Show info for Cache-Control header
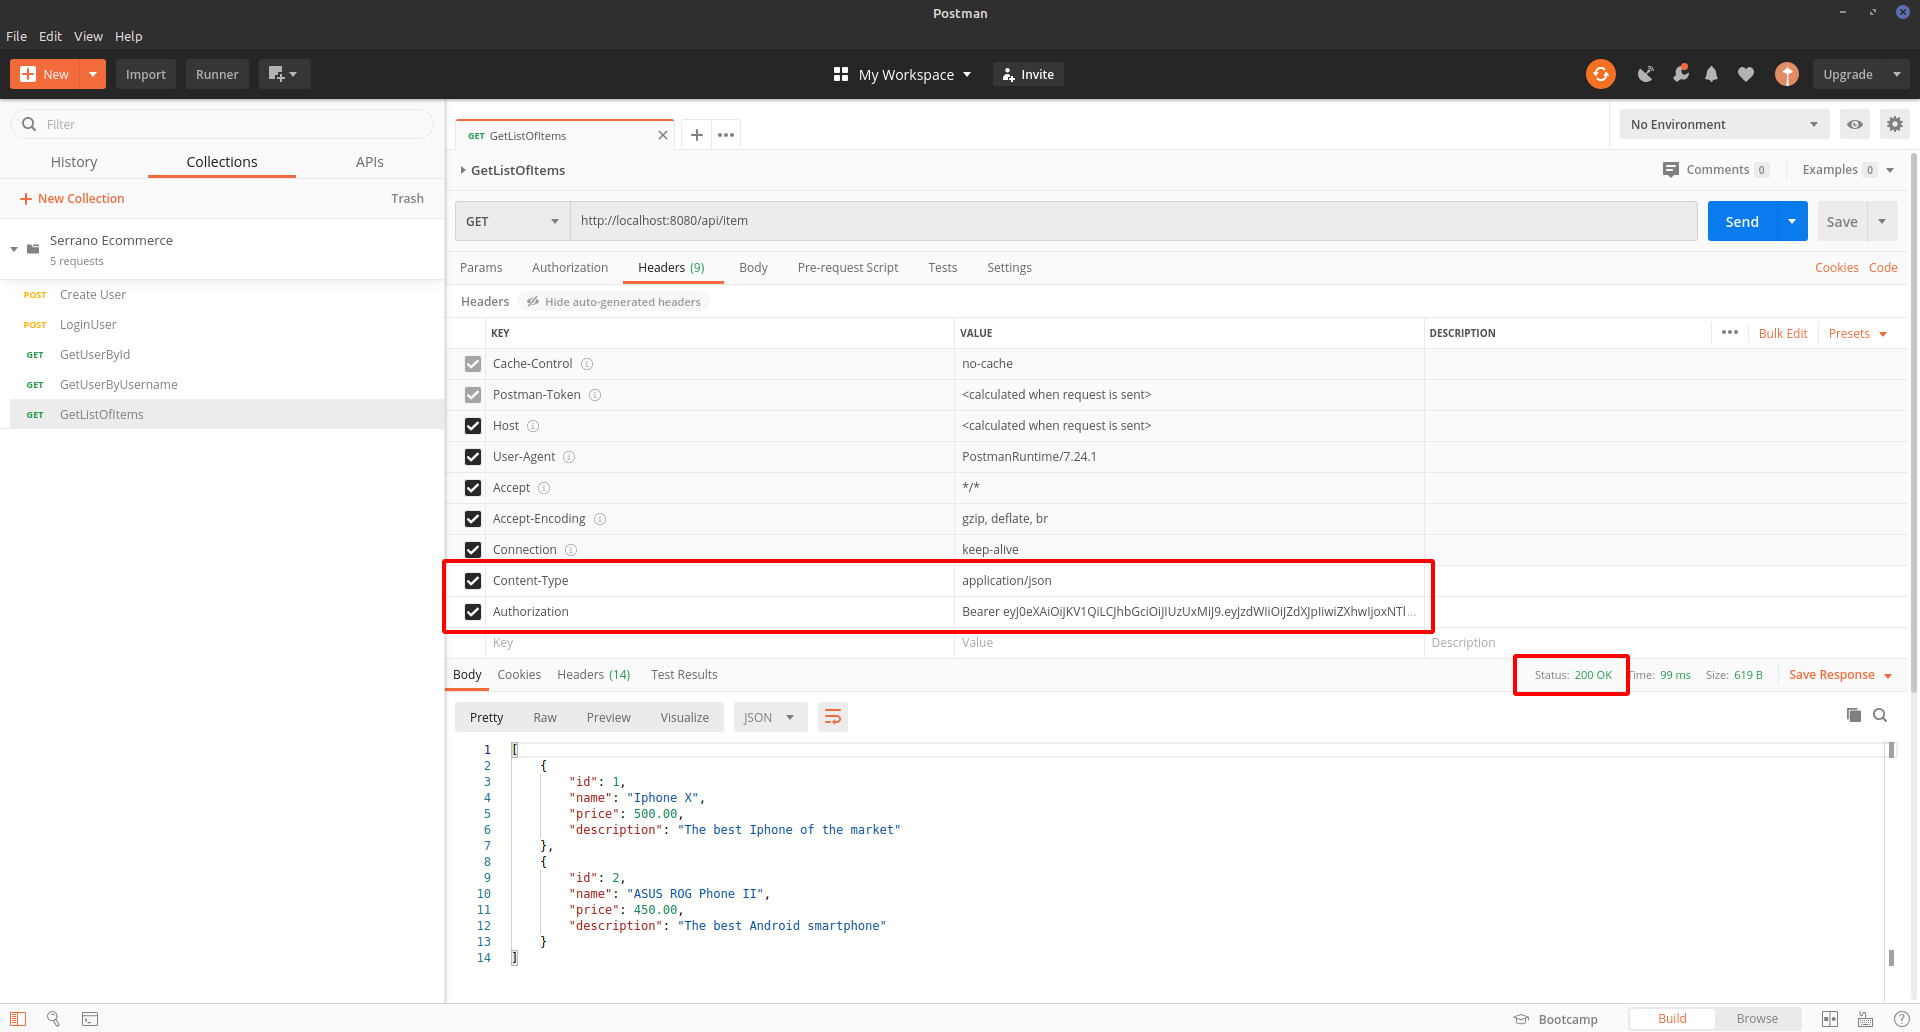 click(x=587, y=364)
